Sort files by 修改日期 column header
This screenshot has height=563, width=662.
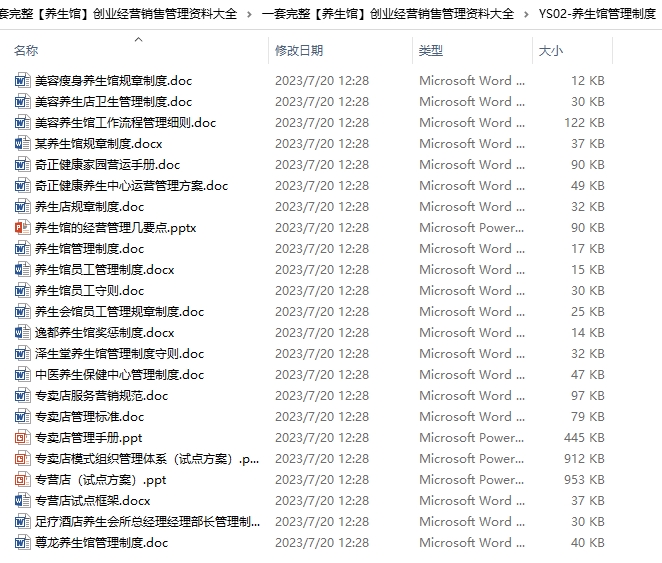299,51
